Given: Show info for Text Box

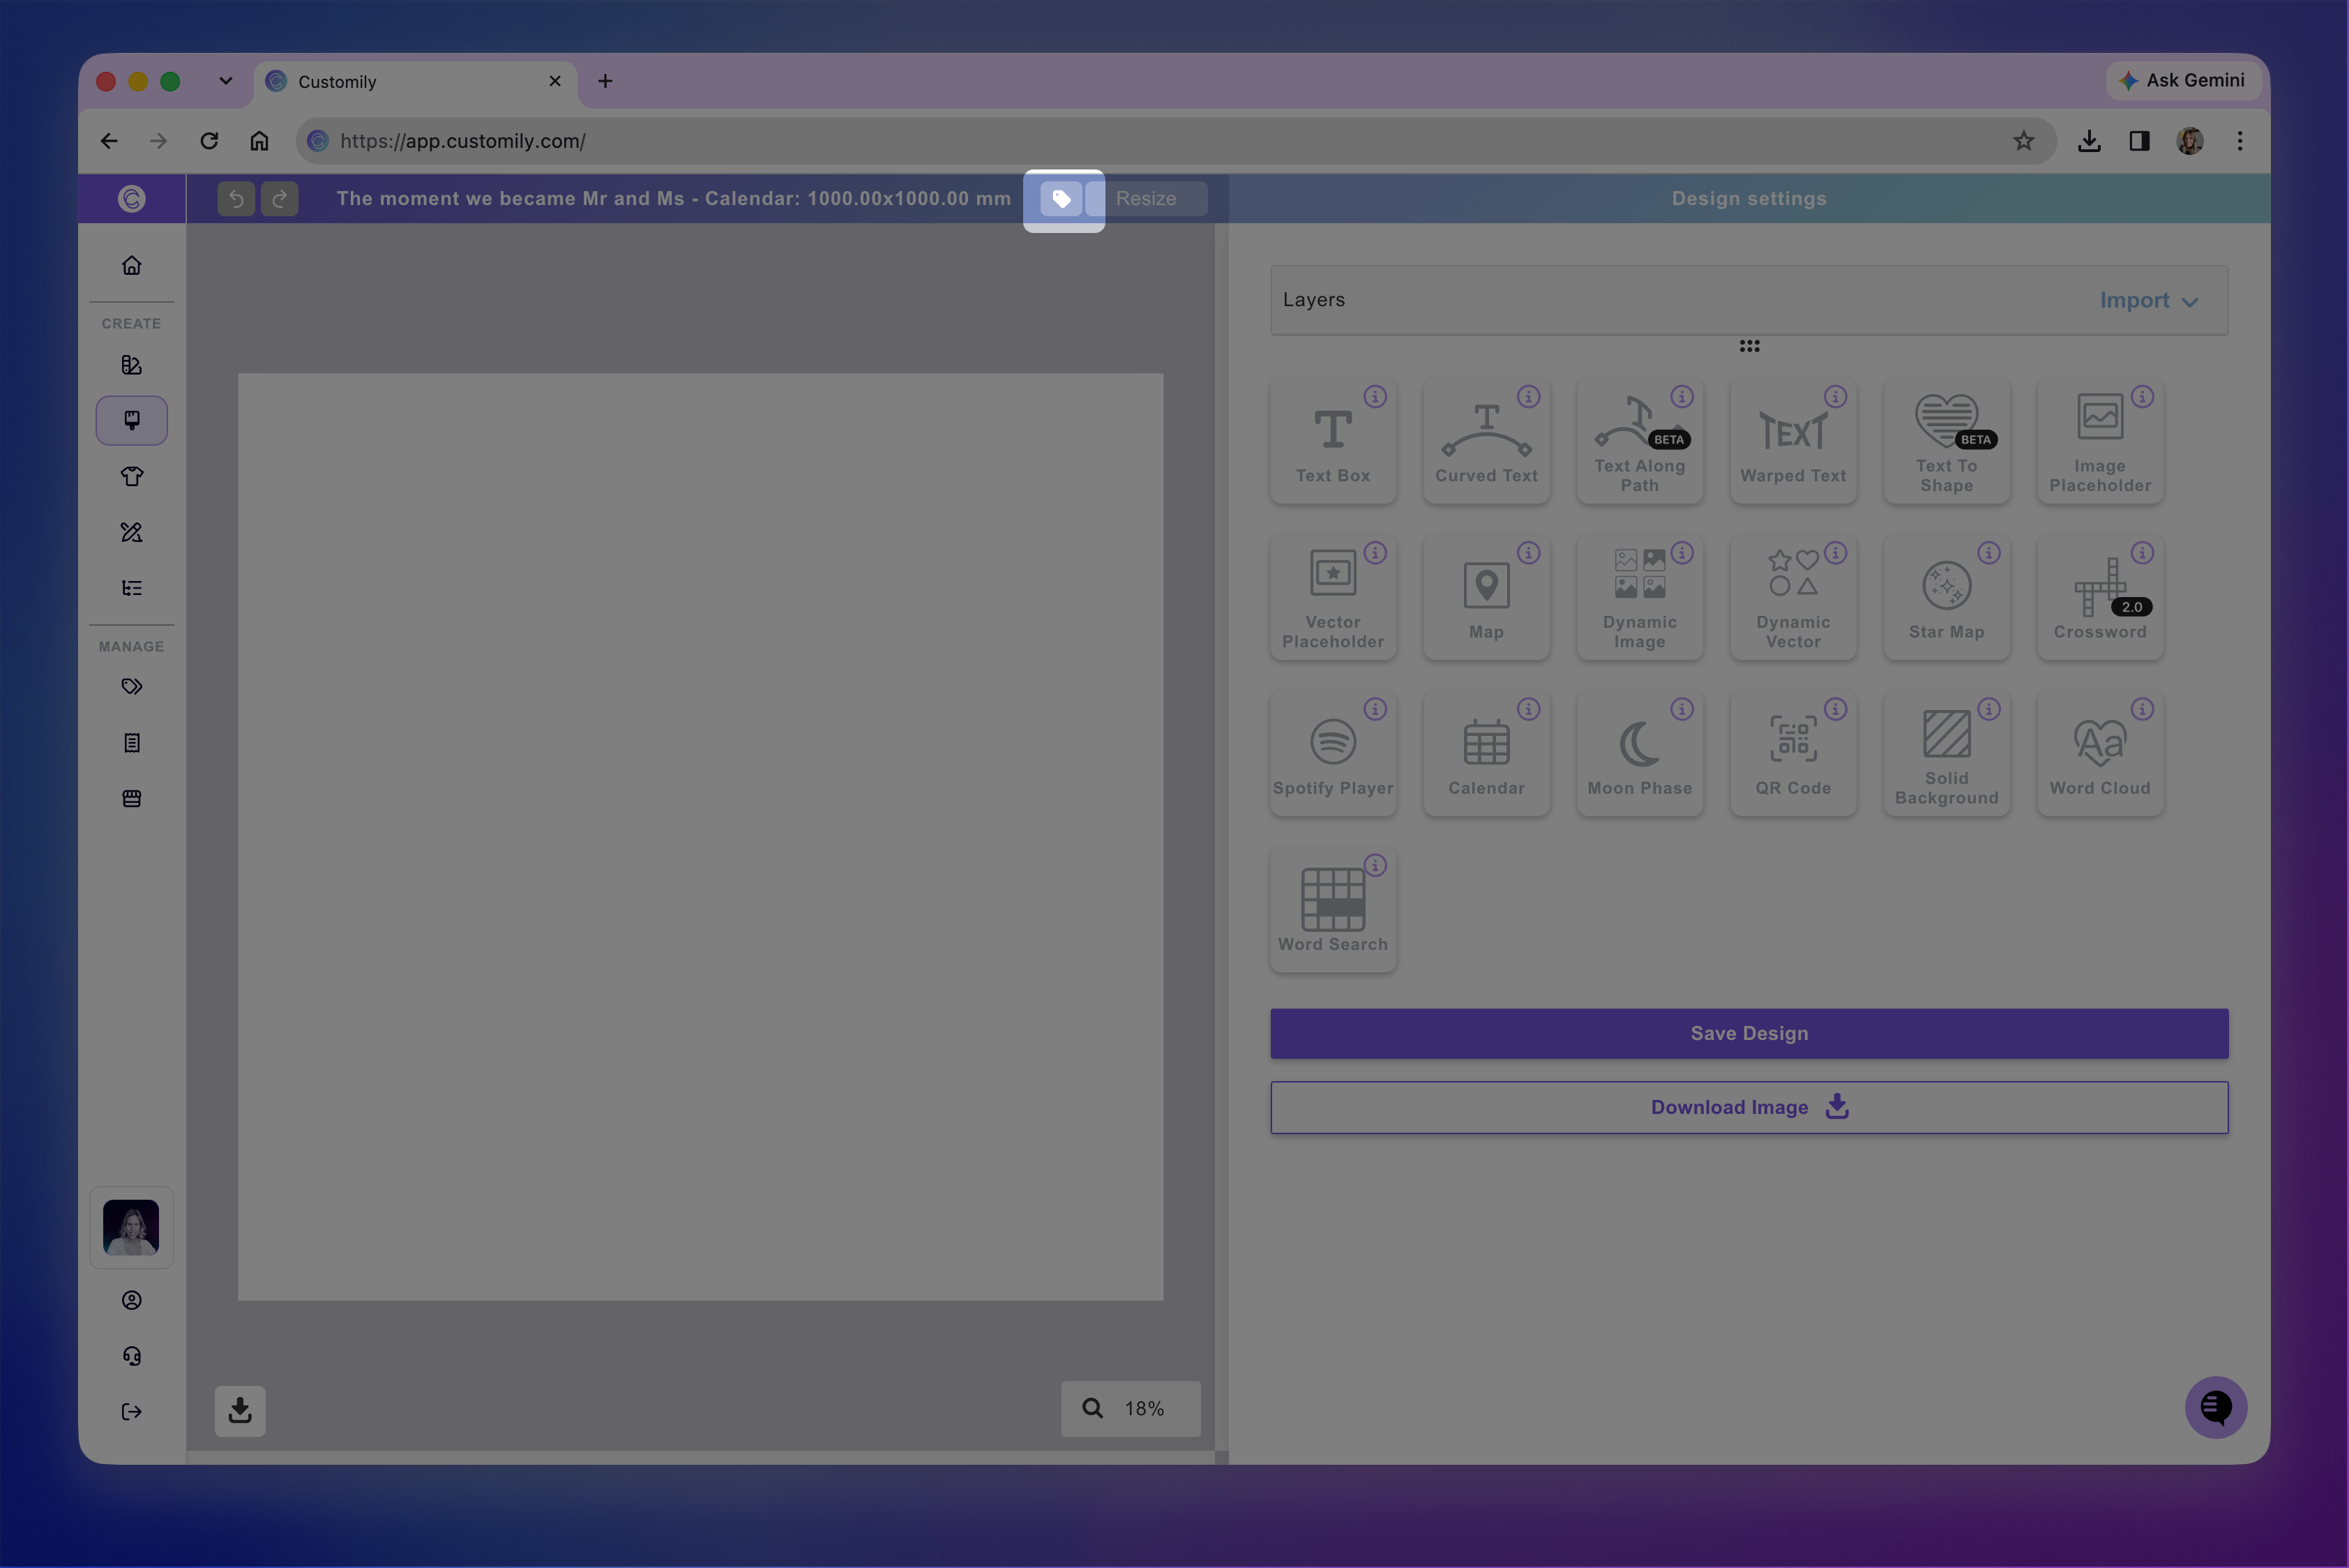Looking at the screenshot, I should click(1376, 397).
